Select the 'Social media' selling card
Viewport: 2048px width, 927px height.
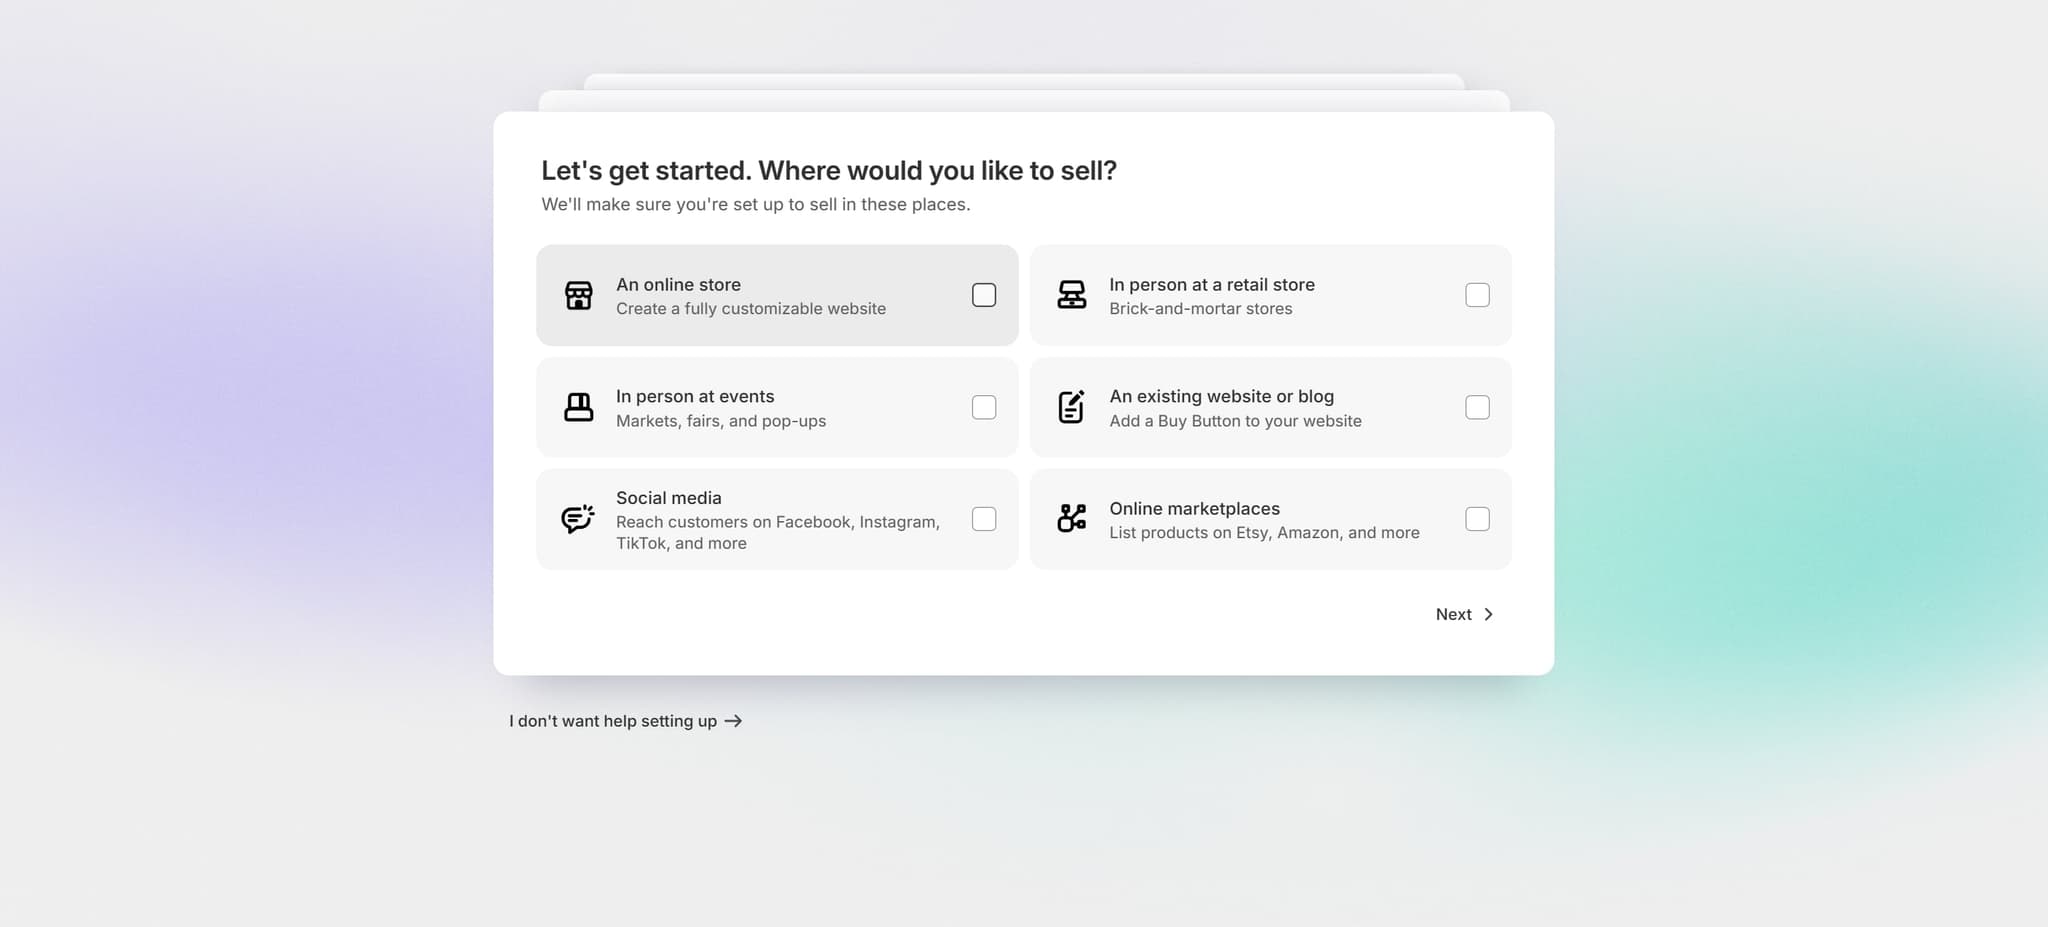[777, 519]
